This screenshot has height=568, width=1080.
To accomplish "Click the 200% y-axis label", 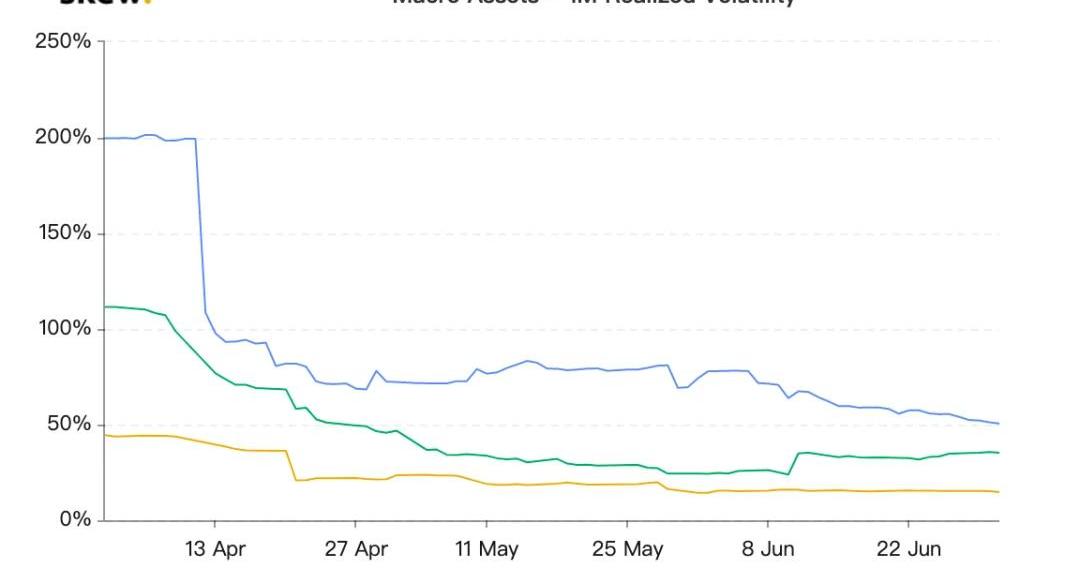I will [x=63, y=138].
